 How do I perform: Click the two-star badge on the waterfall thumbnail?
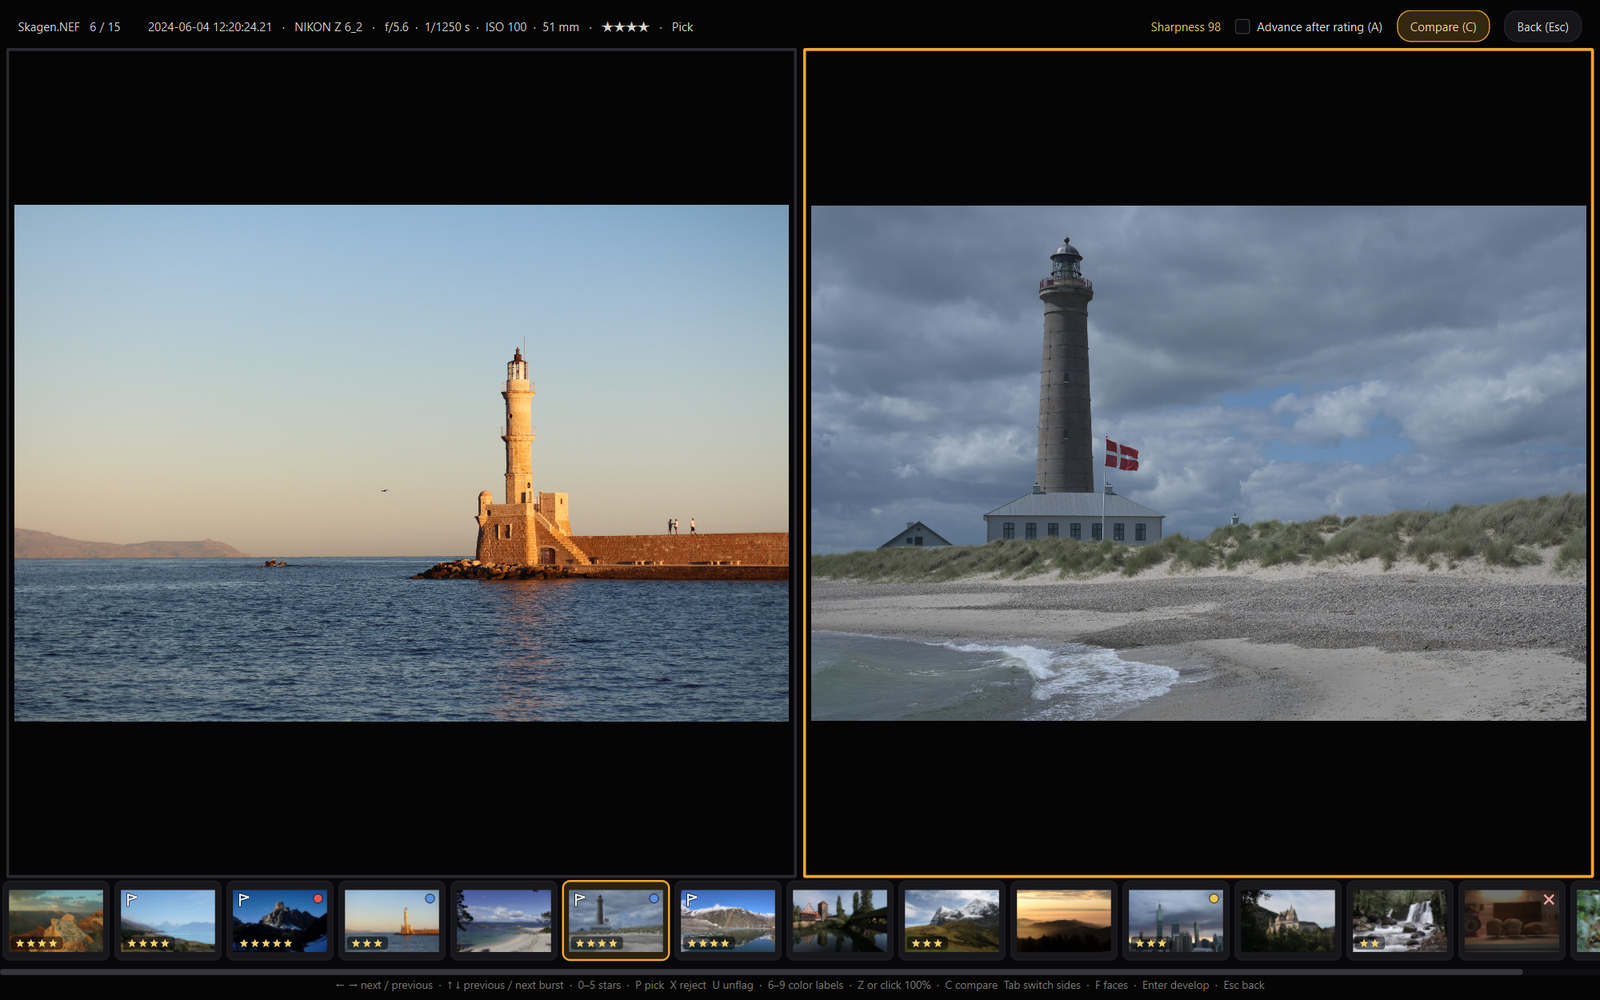(x=1369, y=943)
